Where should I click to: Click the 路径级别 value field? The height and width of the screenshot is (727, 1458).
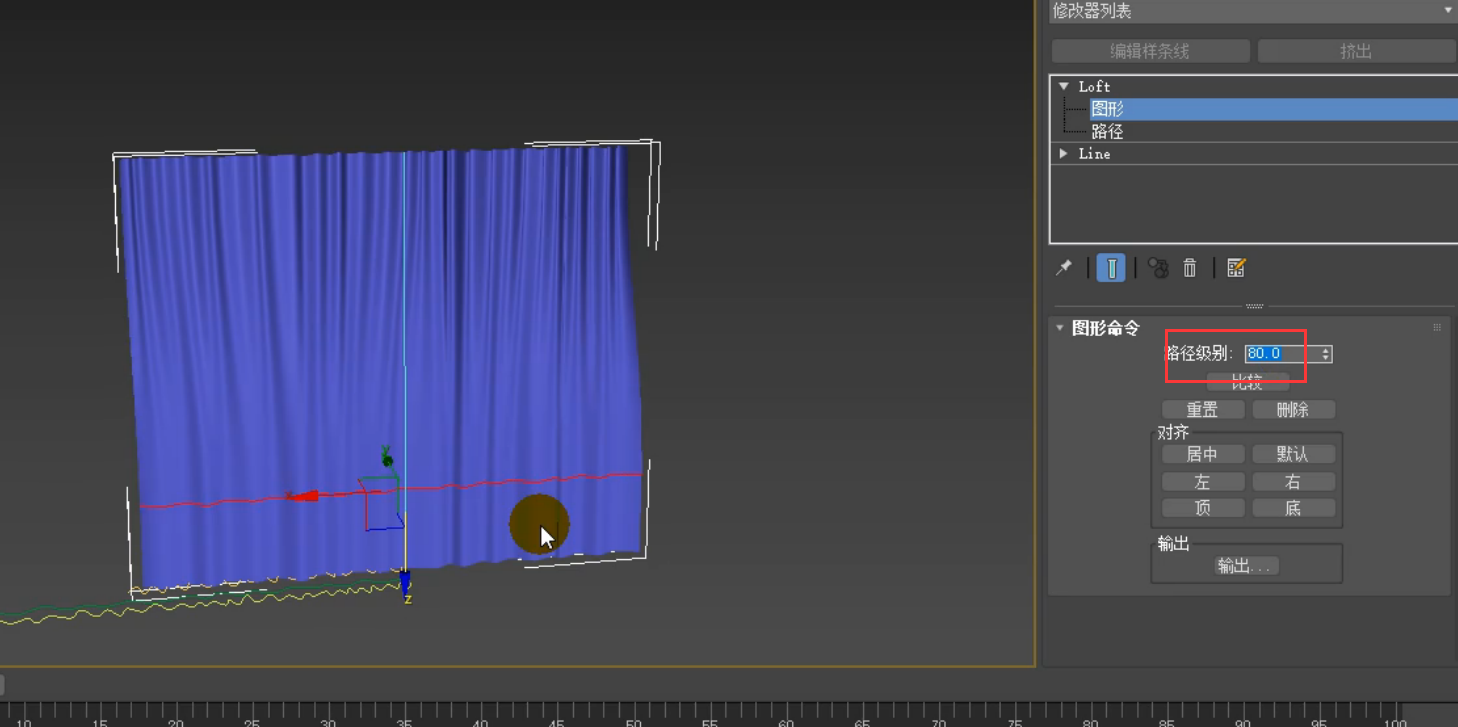click(1282, 354)
